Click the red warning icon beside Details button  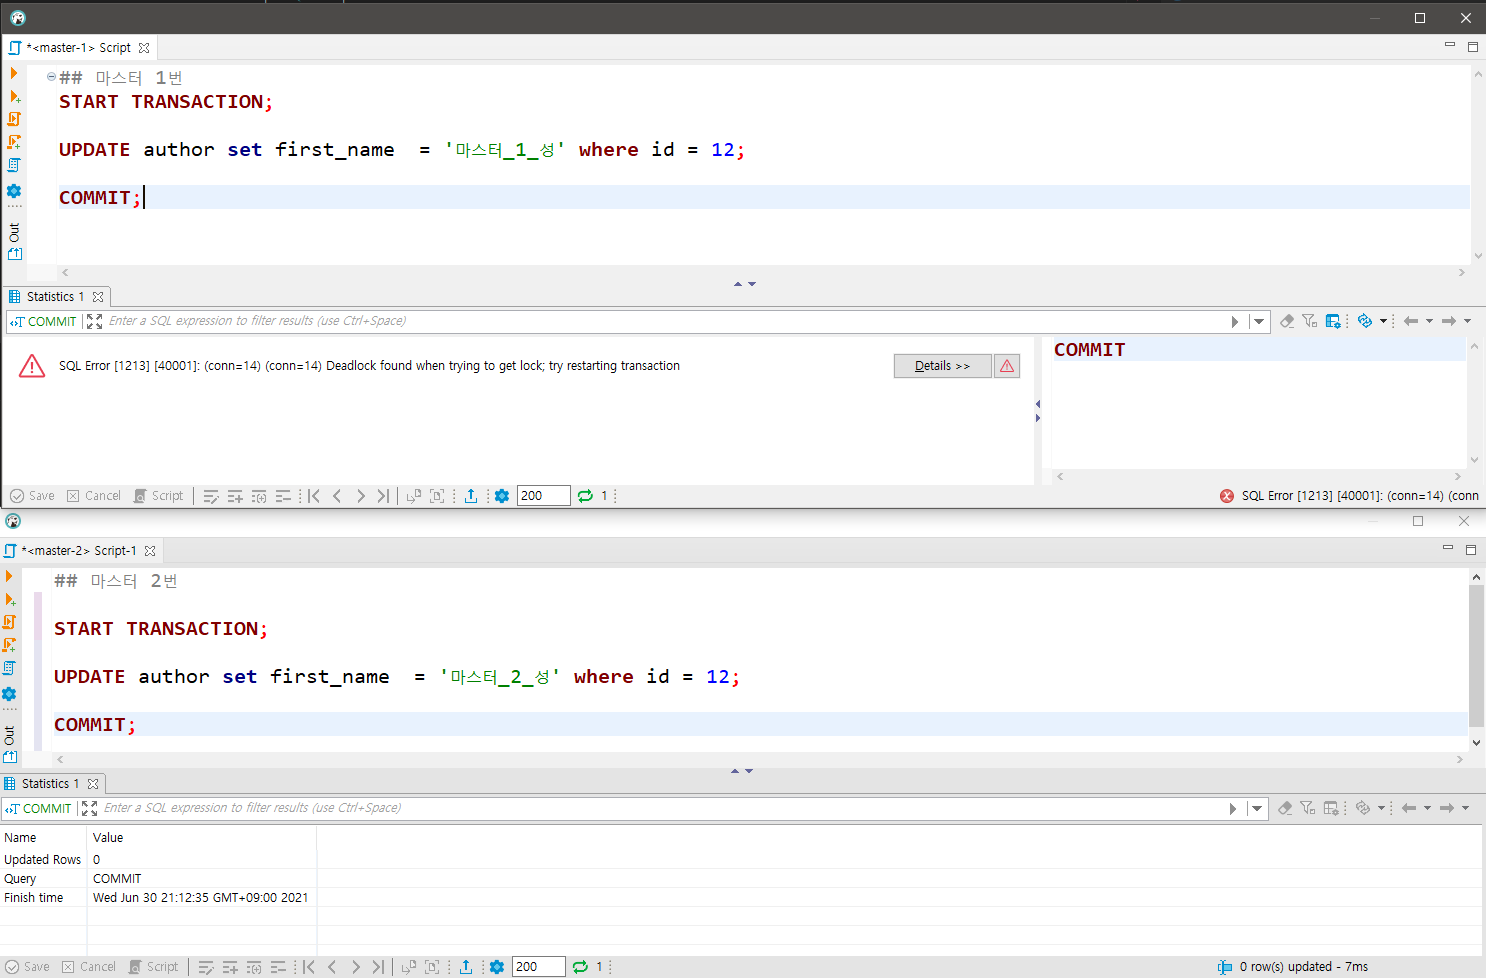[1007, 366]
